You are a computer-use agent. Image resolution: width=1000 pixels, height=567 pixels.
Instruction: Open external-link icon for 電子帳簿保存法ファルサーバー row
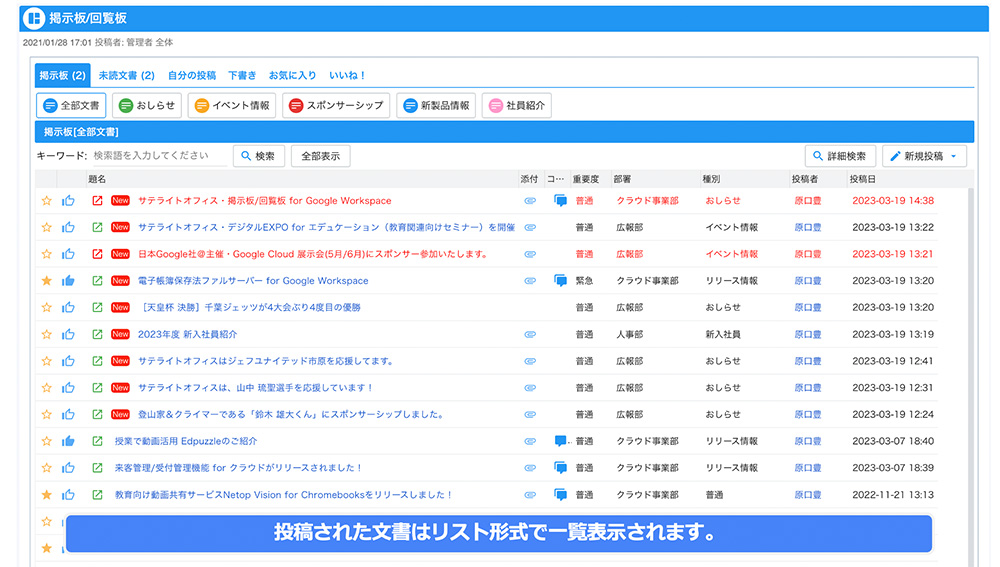(x=97, y=281)
